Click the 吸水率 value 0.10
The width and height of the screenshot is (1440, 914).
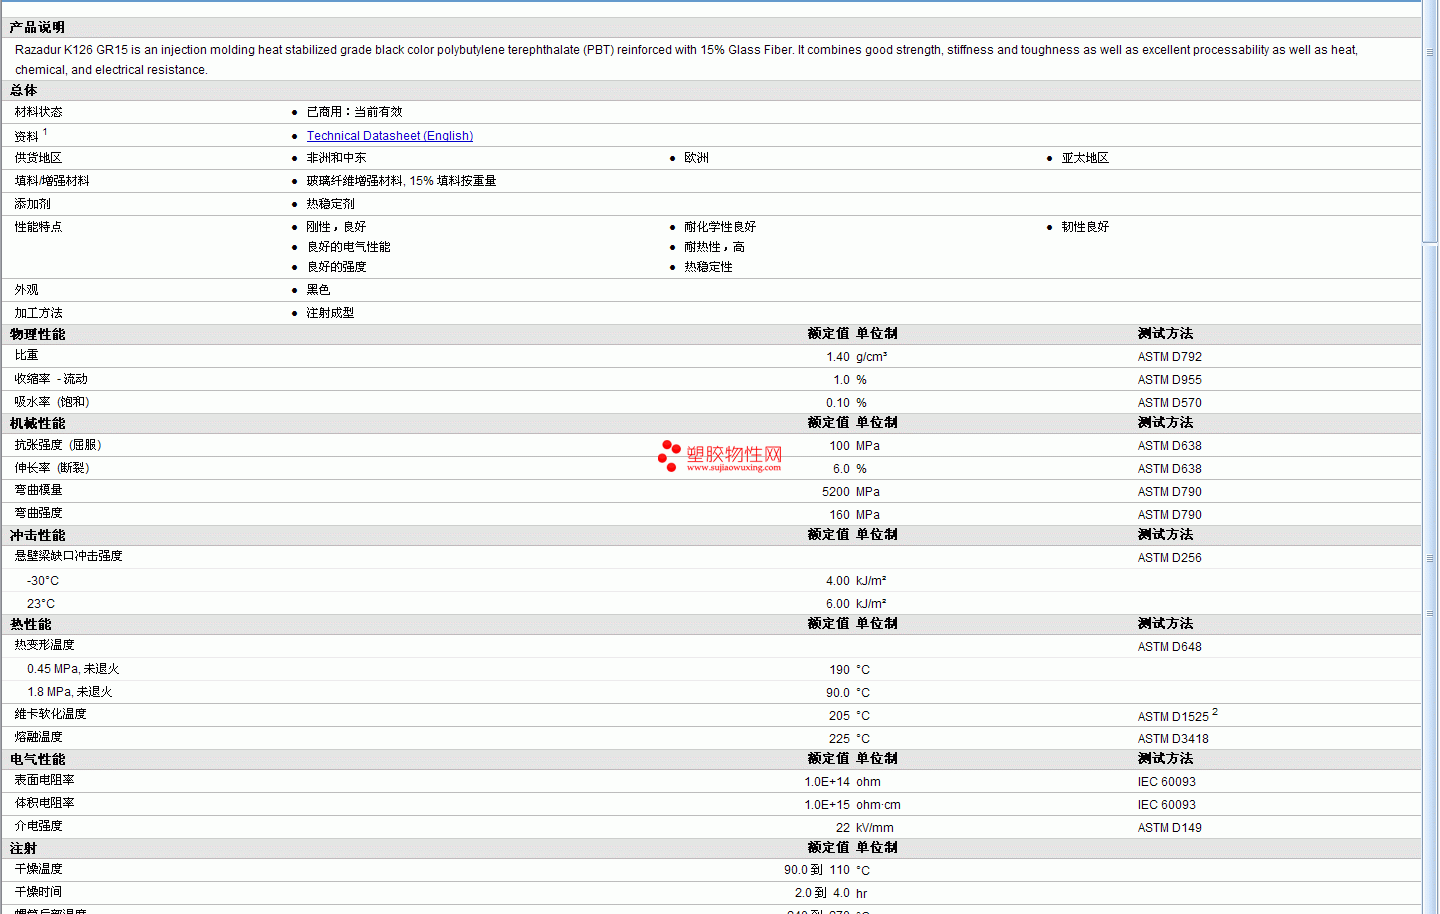(838, 403)
